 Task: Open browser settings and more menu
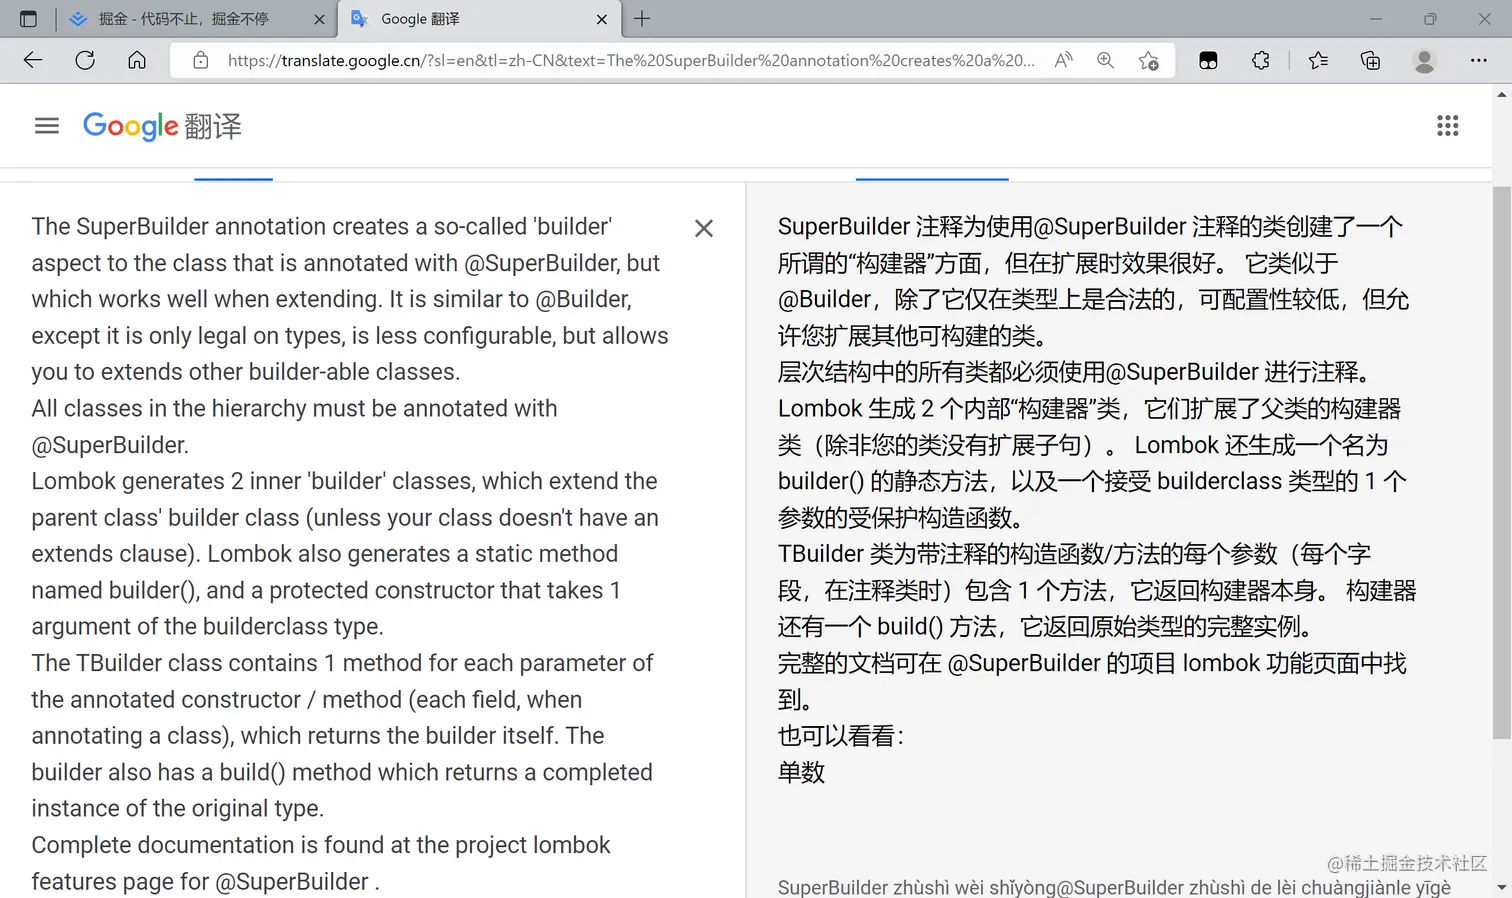pos(1478,60)
